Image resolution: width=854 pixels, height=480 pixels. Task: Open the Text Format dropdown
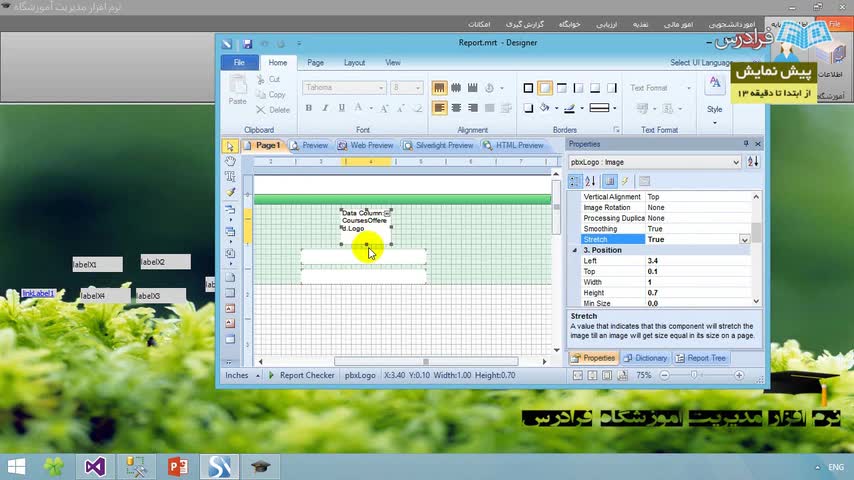[x=688, y=88]
